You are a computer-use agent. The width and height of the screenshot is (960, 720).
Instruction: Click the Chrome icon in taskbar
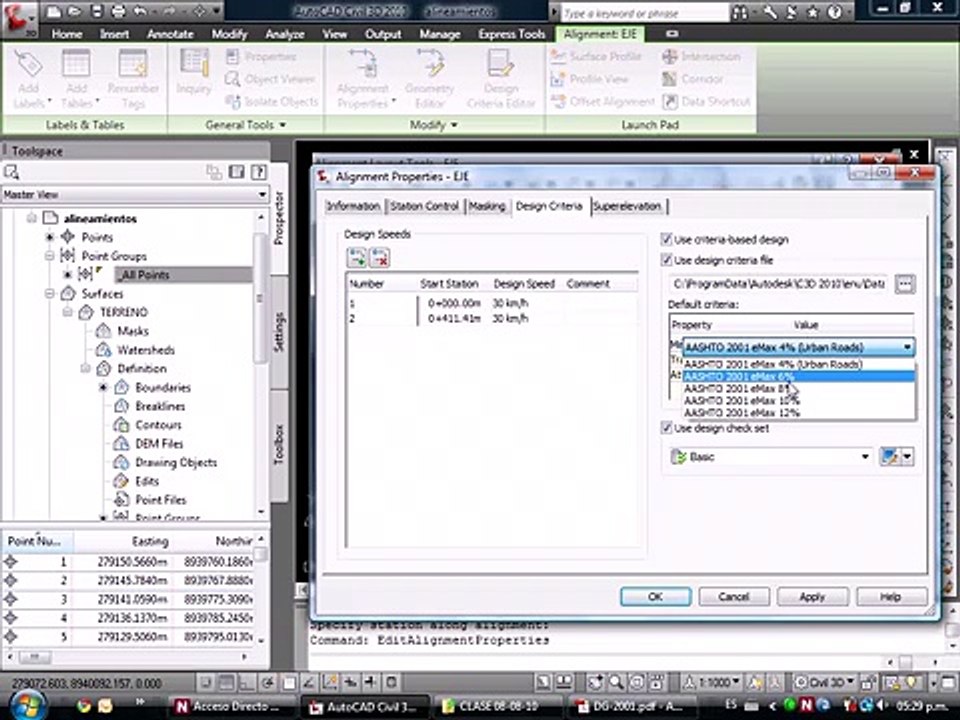(83, 706)
